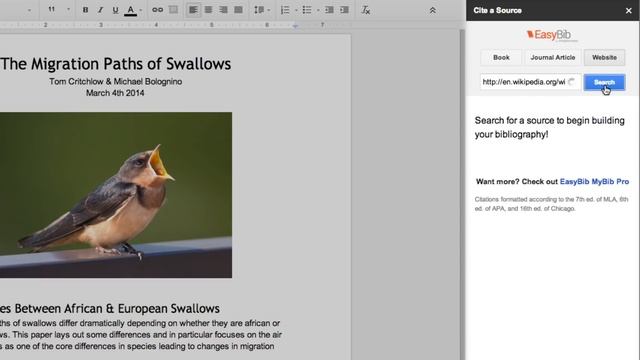Image resolution: width=640 pixels, height=360 pixels.
Task: Align text to the left
Action: (193, 10)
